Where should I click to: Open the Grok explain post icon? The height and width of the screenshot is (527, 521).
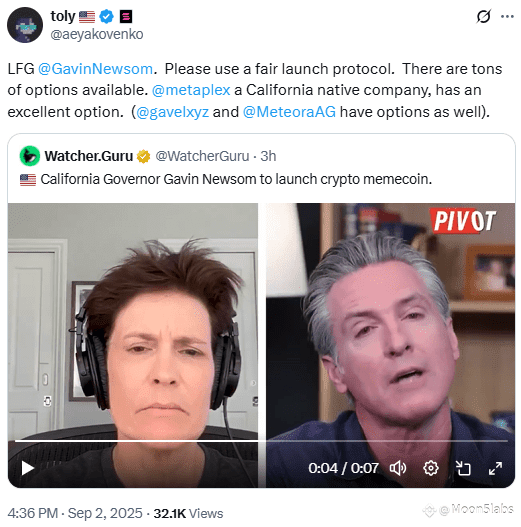[x=483, y=16]
